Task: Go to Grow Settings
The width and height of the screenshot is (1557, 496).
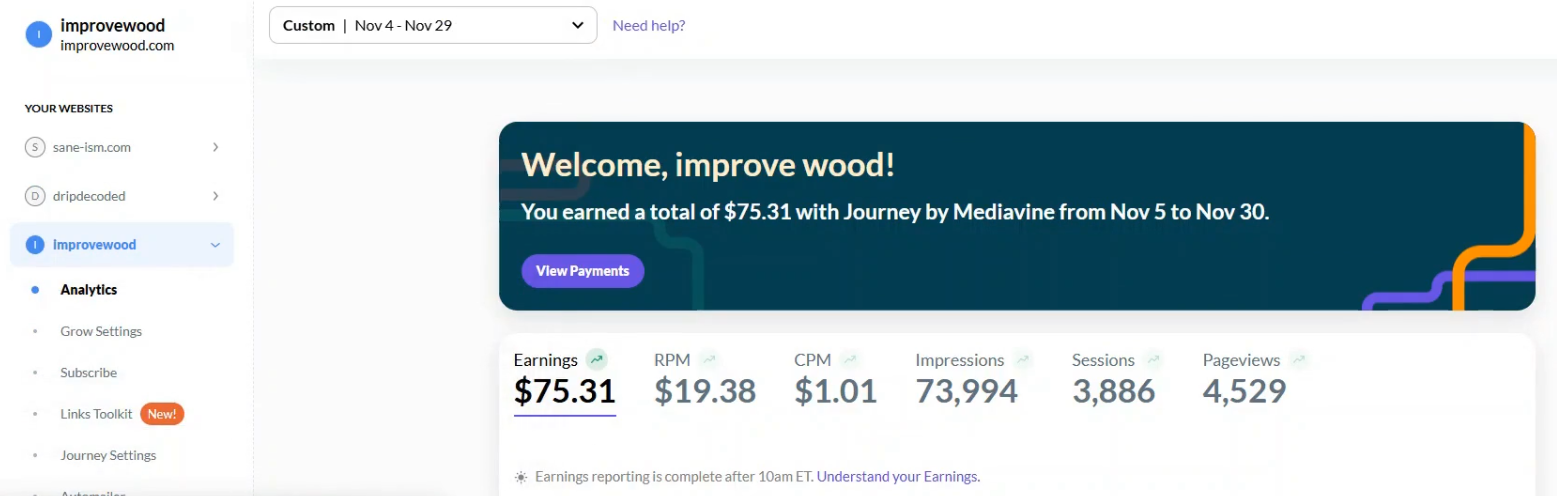Action: [x=101, y=331]
